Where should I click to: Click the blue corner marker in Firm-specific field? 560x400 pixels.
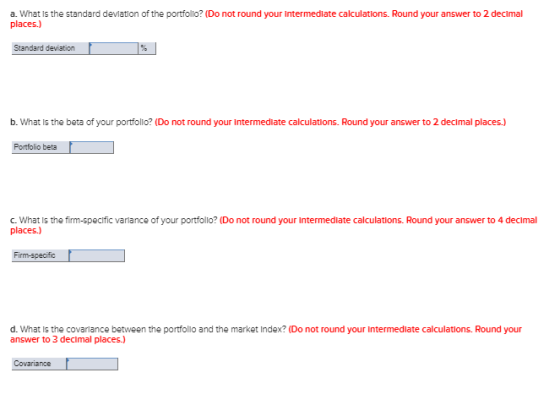click(70, 252)
